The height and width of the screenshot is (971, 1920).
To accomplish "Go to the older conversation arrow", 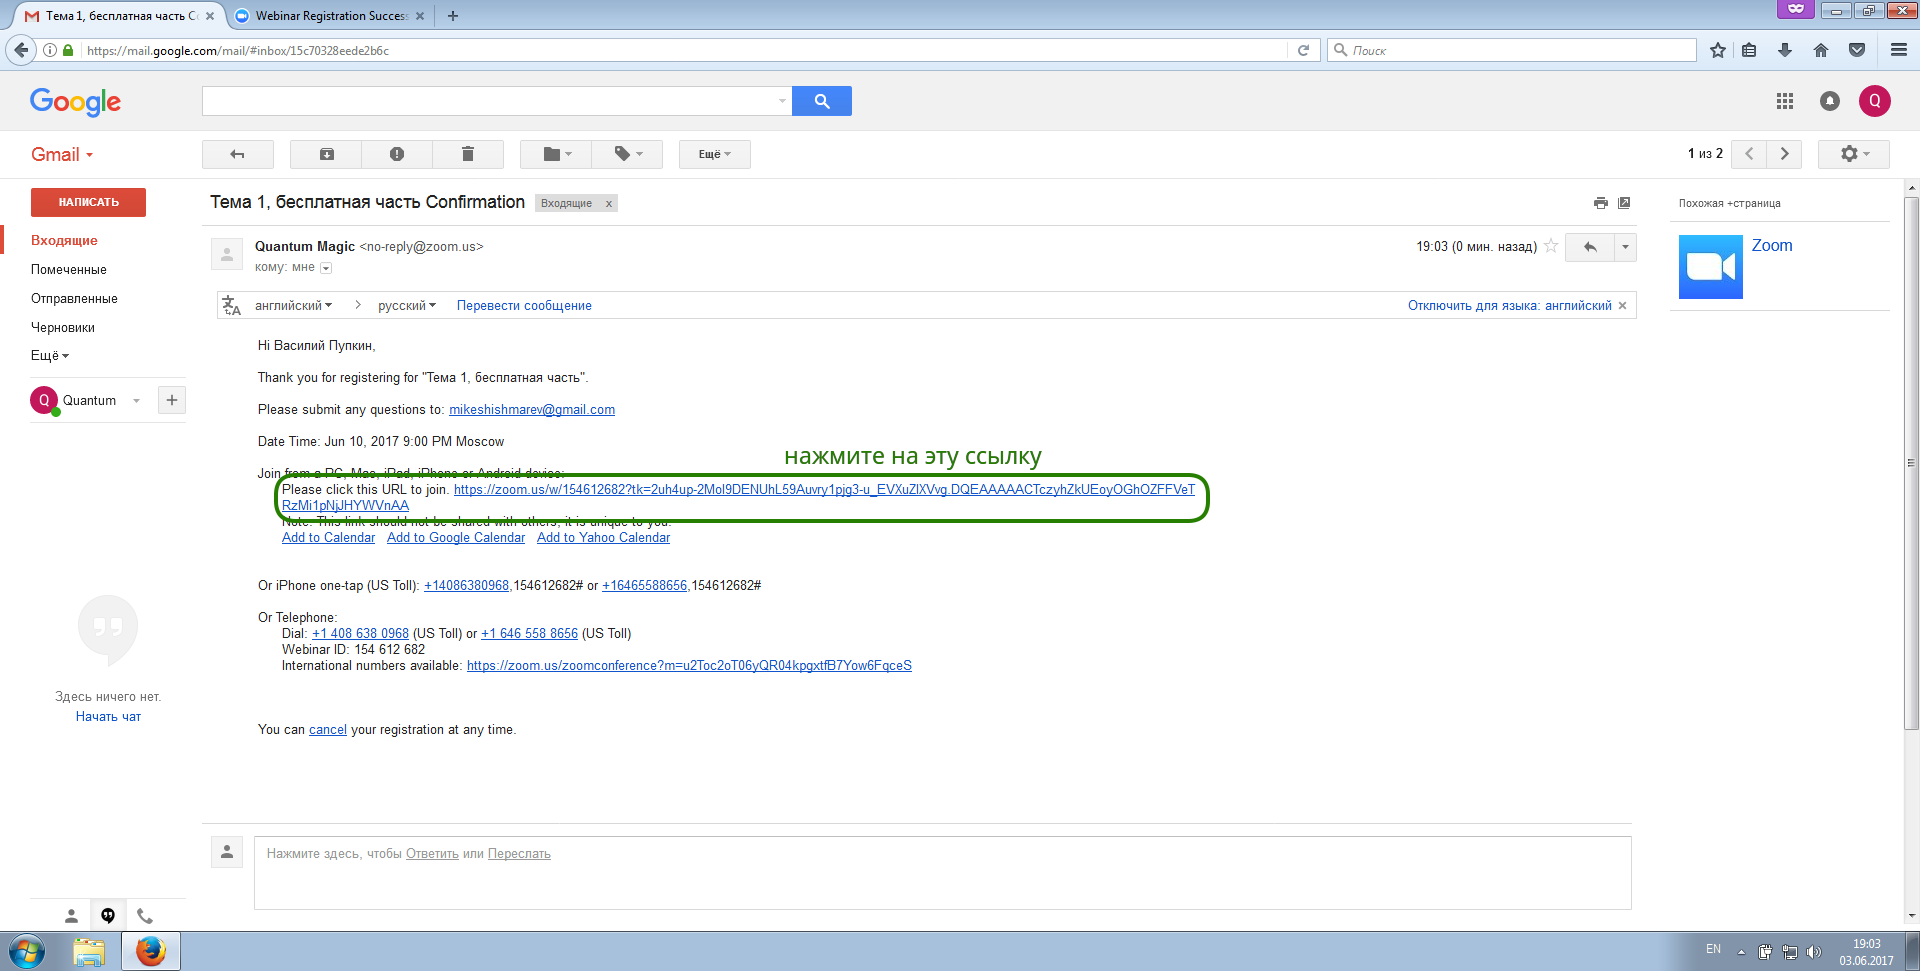I will click(1785, 154).
